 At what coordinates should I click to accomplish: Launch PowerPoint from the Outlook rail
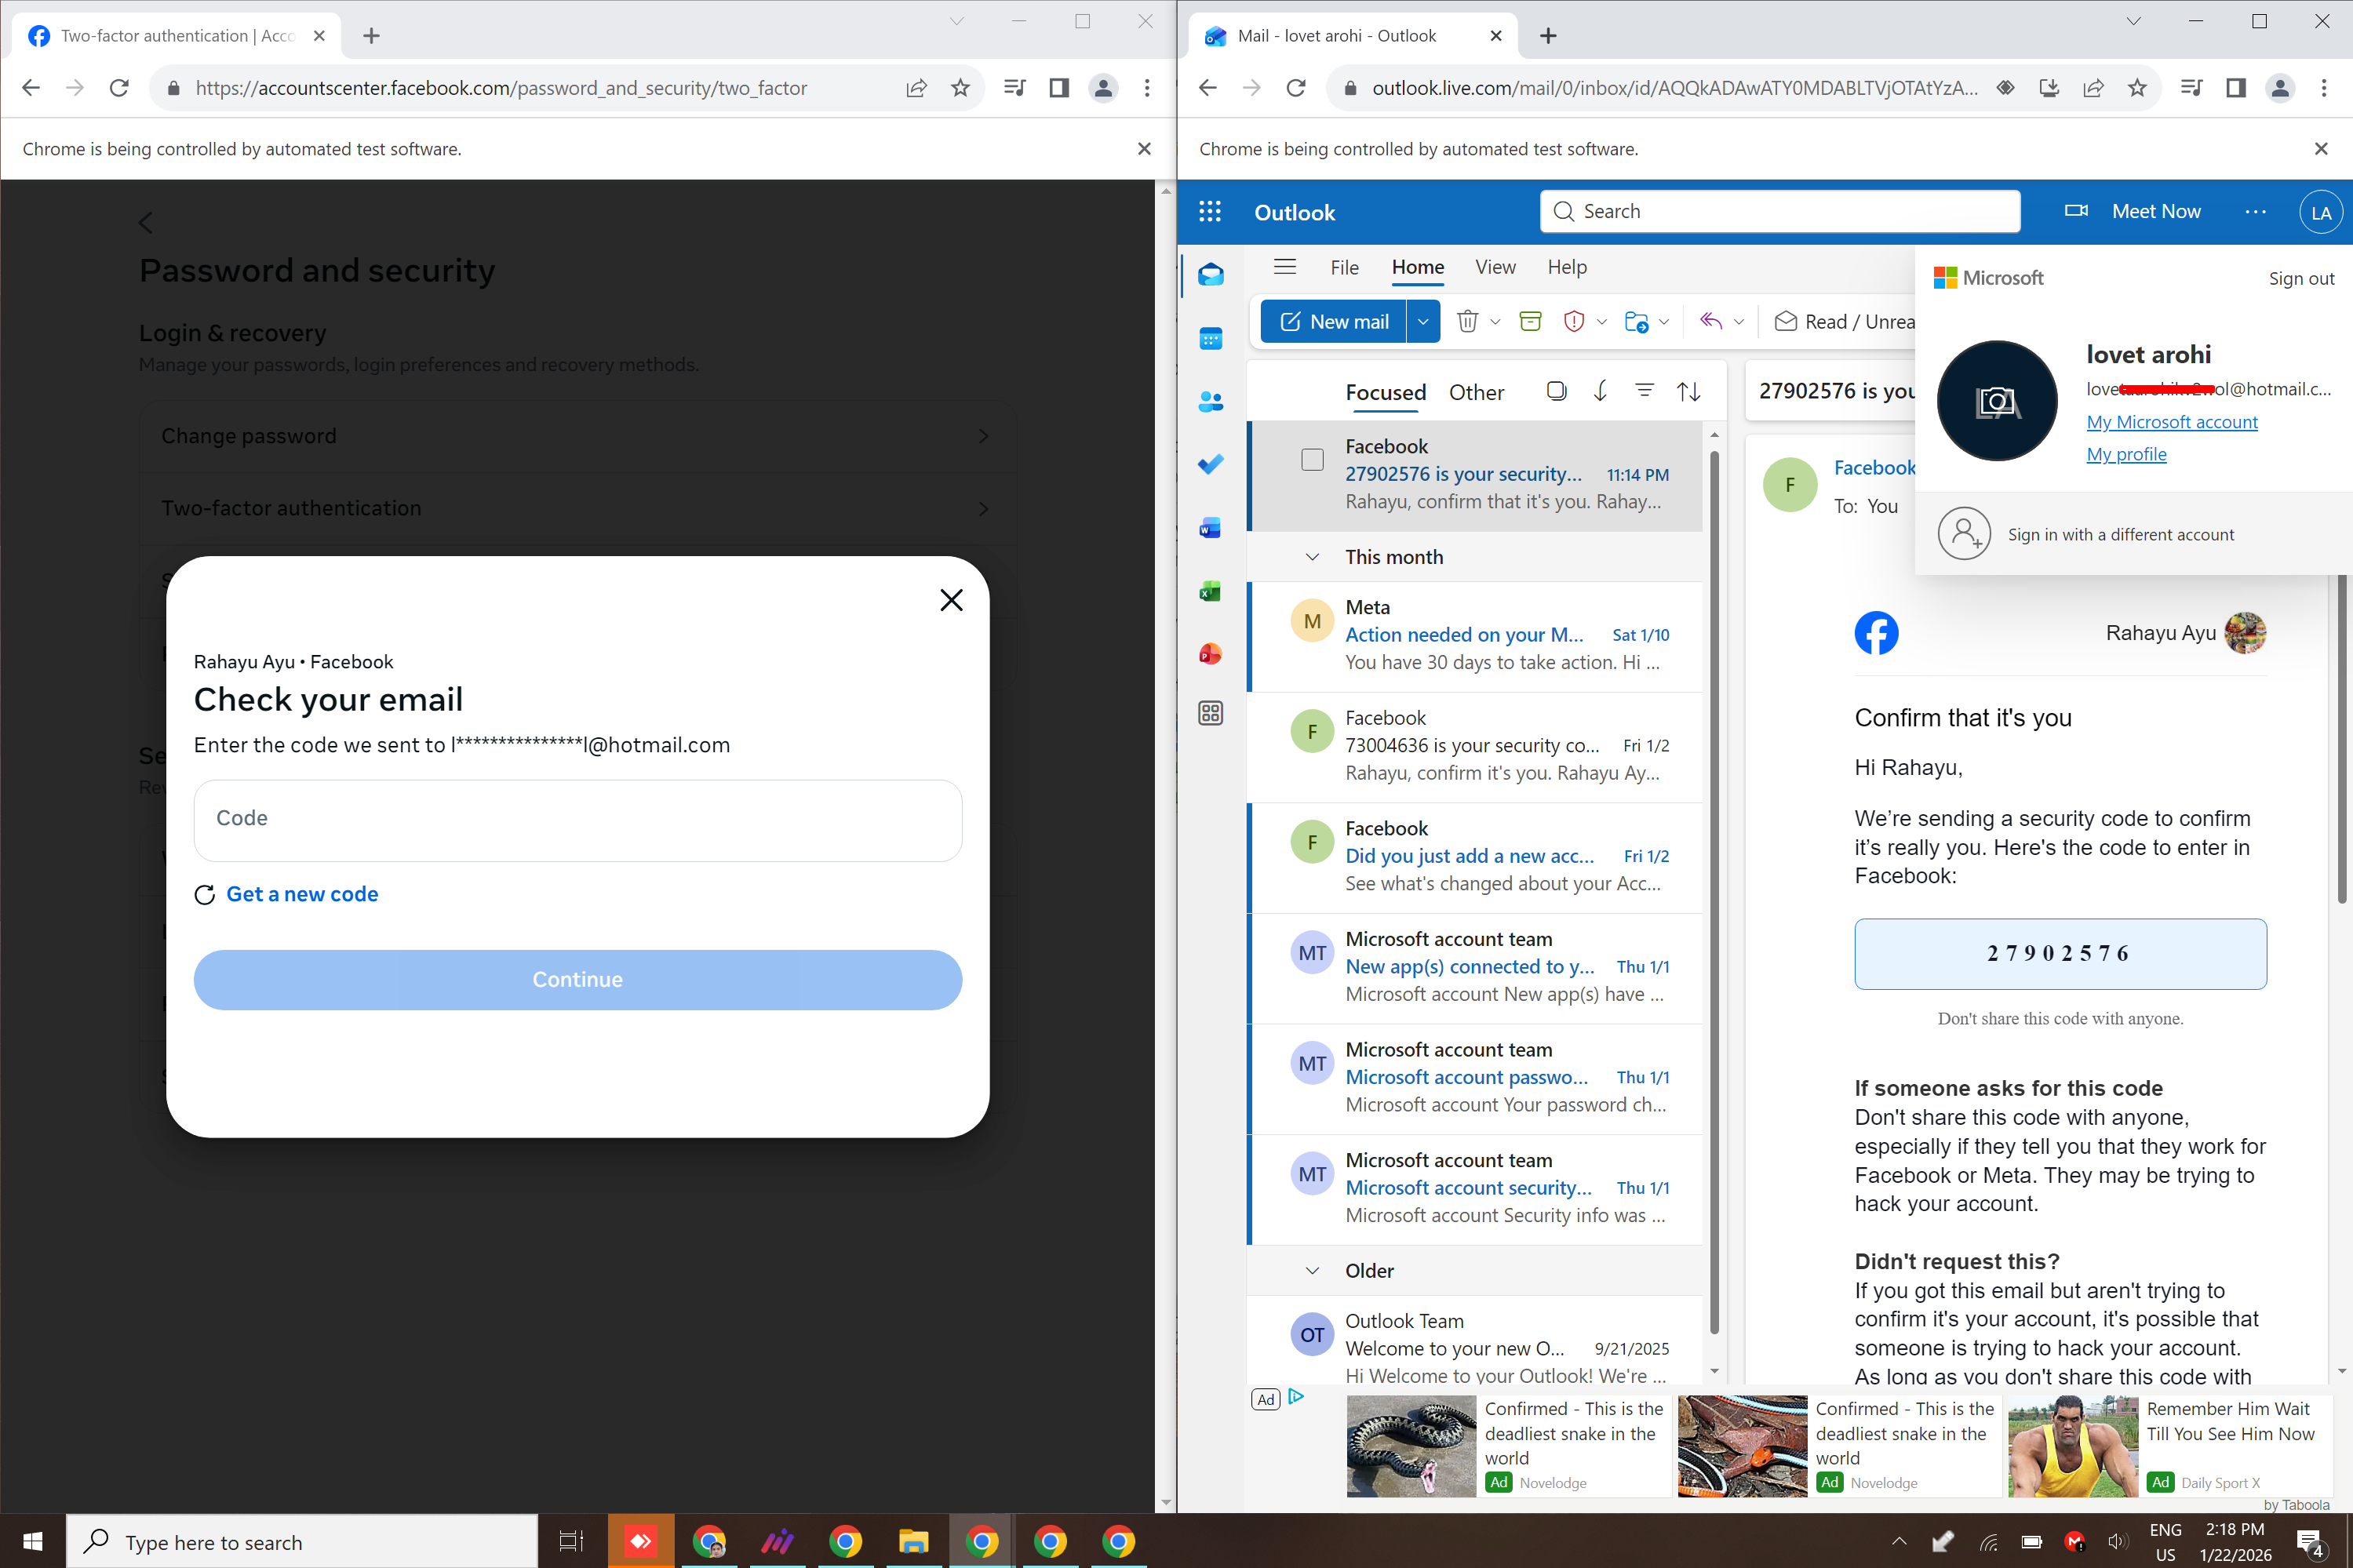click(x=1211, y=653)
